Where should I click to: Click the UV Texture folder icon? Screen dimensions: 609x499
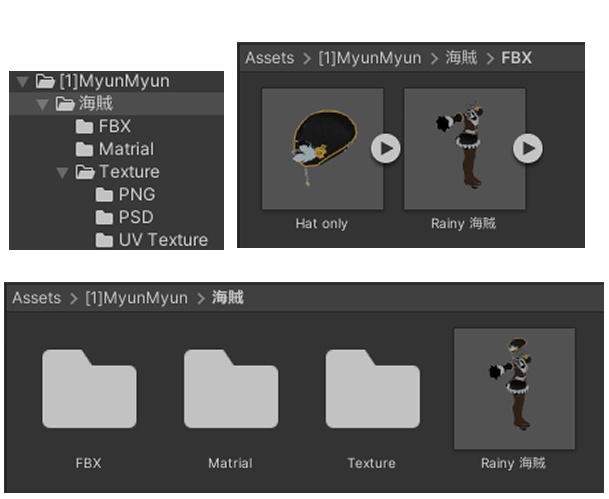point(104,240)
